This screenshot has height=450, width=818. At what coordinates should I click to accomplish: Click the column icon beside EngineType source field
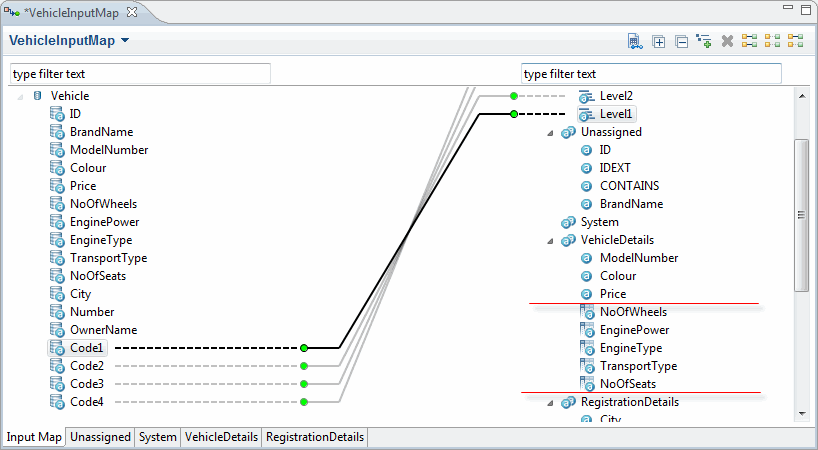click(x=57, y=240)
